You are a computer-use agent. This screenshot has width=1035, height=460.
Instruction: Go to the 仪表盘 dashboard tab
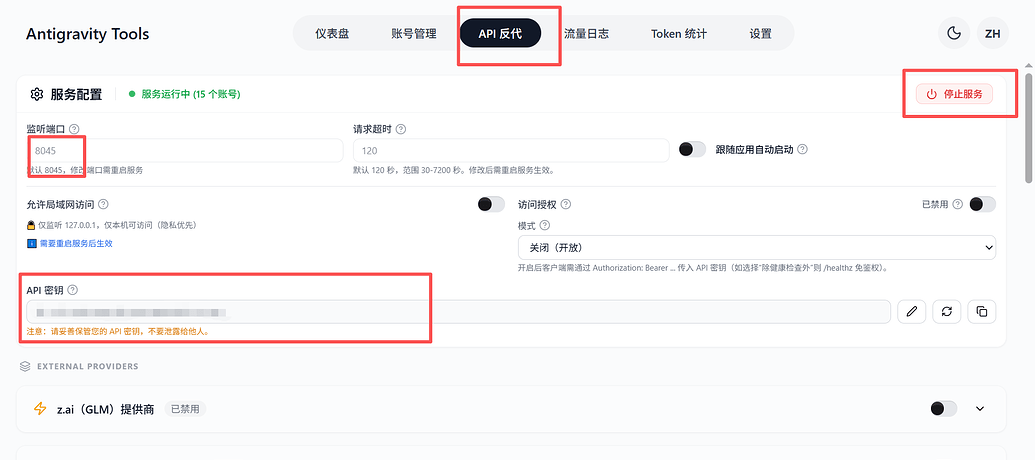(x=332, y=34)
